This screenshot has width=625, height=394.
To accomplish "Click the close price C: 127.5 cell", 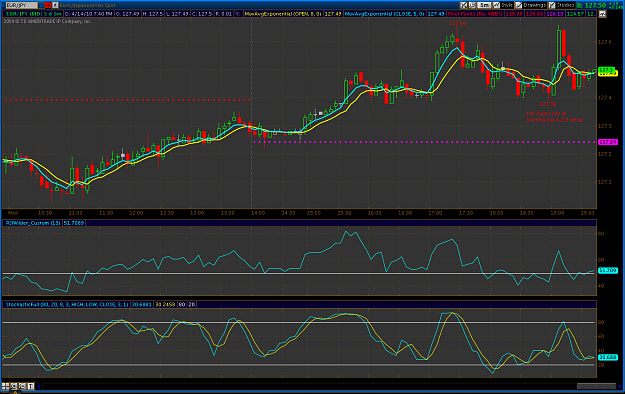I will pos(202,14).
